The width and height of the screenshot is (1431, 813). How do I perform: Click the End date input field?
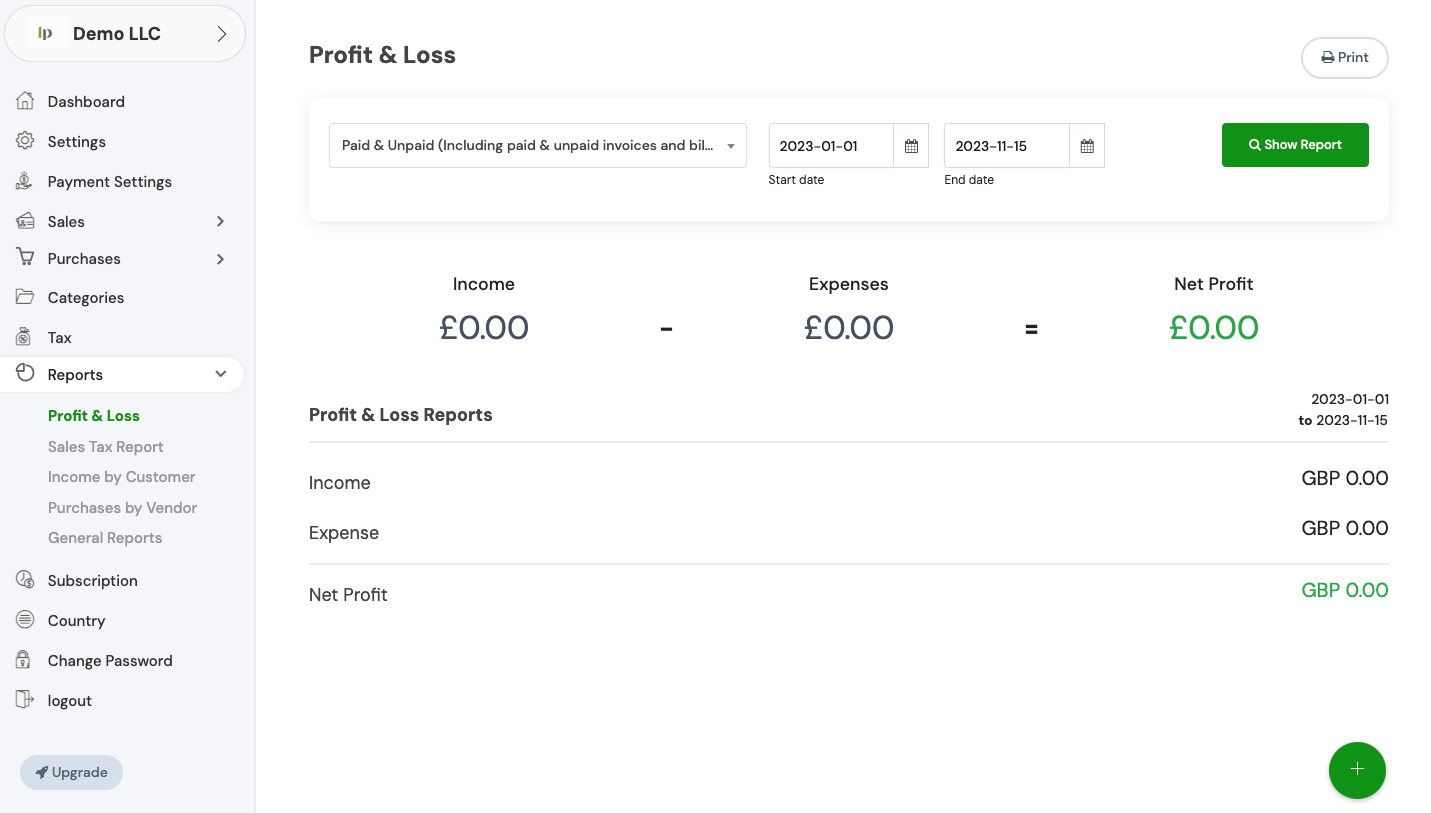[1006, 146]
